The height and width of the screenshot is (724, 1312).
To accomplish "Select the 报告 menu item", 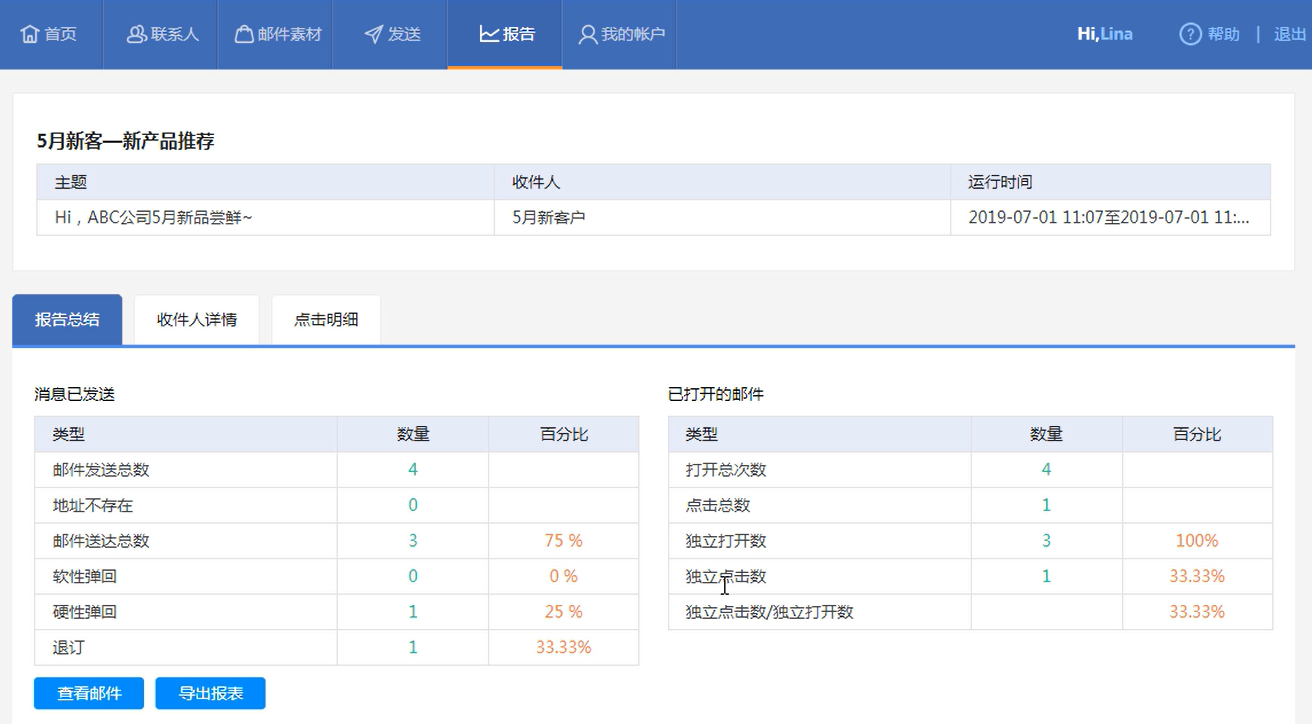I will point(505,34).
